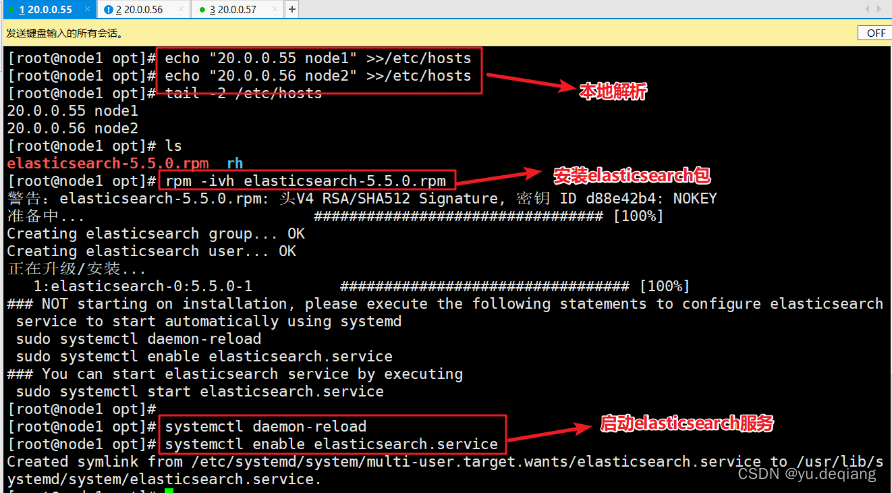Click the prompt command systemctl daemon-reload without sudo
The height and width of the screenshot is (493, 892).
(x=266, y=427)
